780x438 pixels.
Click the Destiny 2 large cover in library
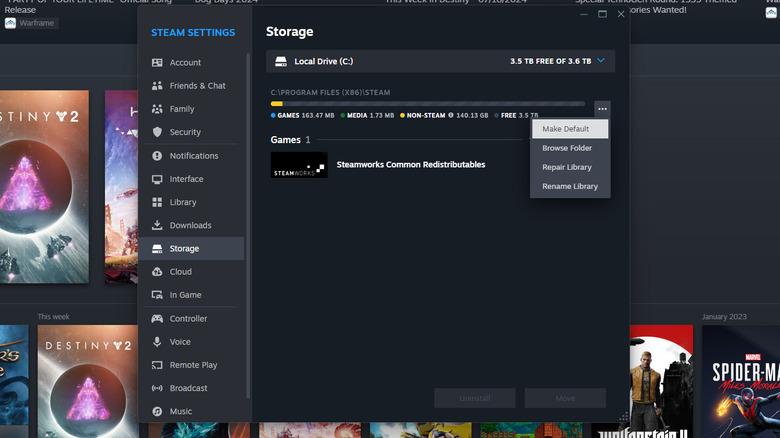[x=44, y=187]
